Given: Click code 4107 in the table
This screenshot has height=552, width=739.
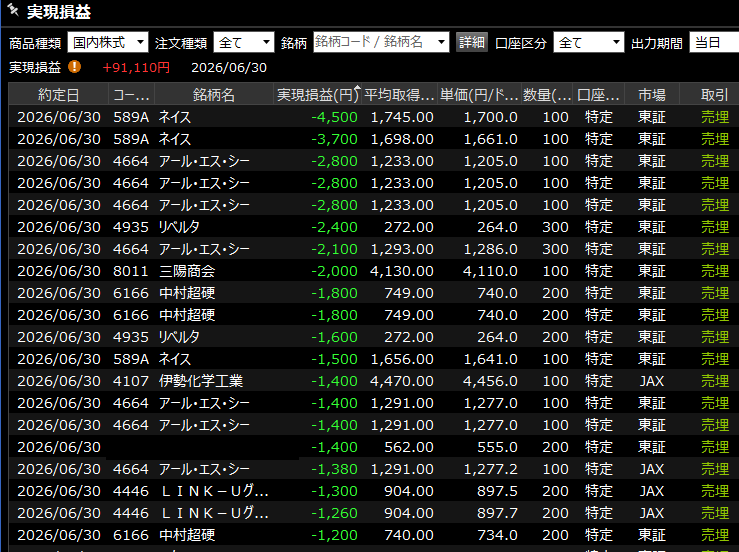Looking at the screenshot, I should [x=131, y=381].
